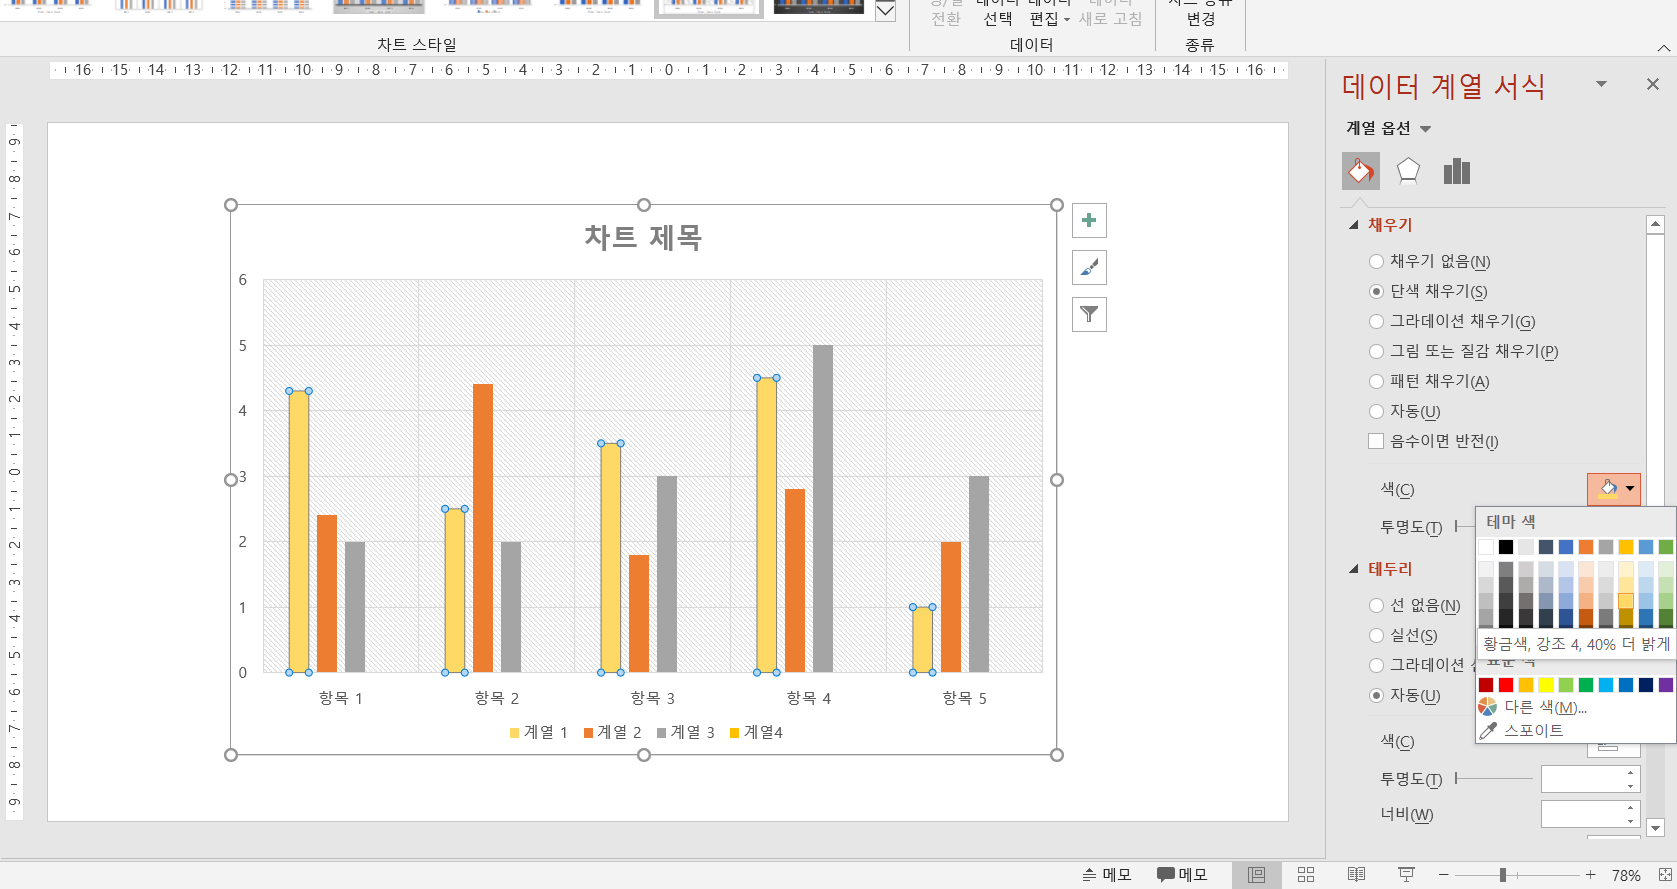The width and height of the screenshot is (1677, 889).
Task: Select the 차트 제목 chart title
Action: [x=643, y=238]
